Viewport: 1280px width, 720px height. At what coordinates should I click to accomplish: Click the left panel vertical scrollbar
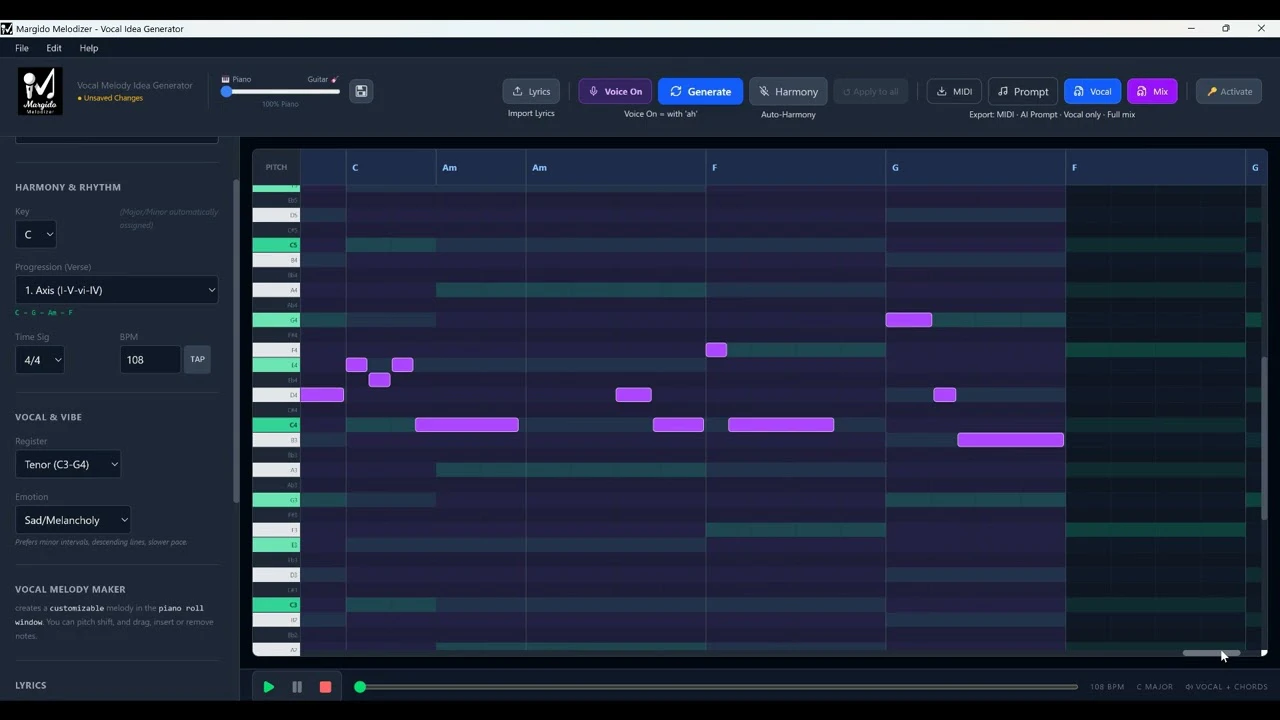pyautogui.click(x=236, y=340)
